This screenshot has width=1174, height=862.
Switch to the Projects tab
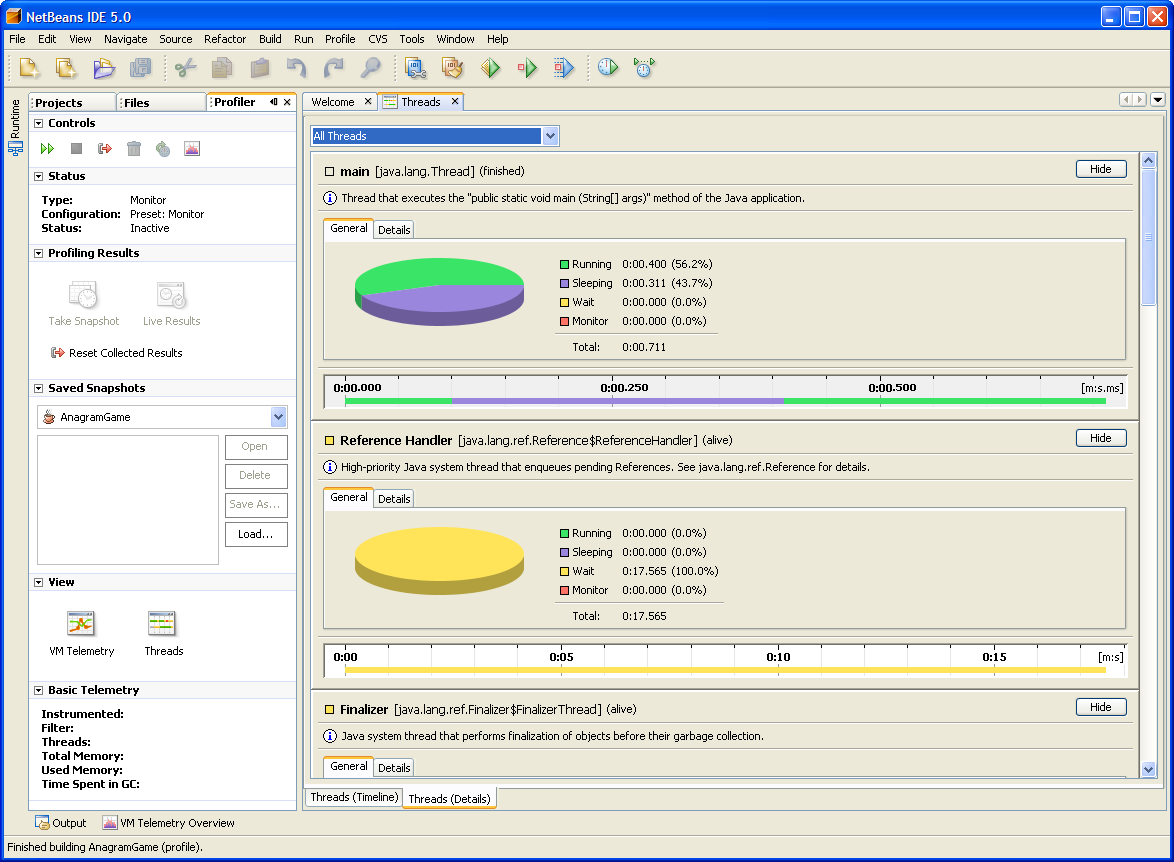(73, 103)
